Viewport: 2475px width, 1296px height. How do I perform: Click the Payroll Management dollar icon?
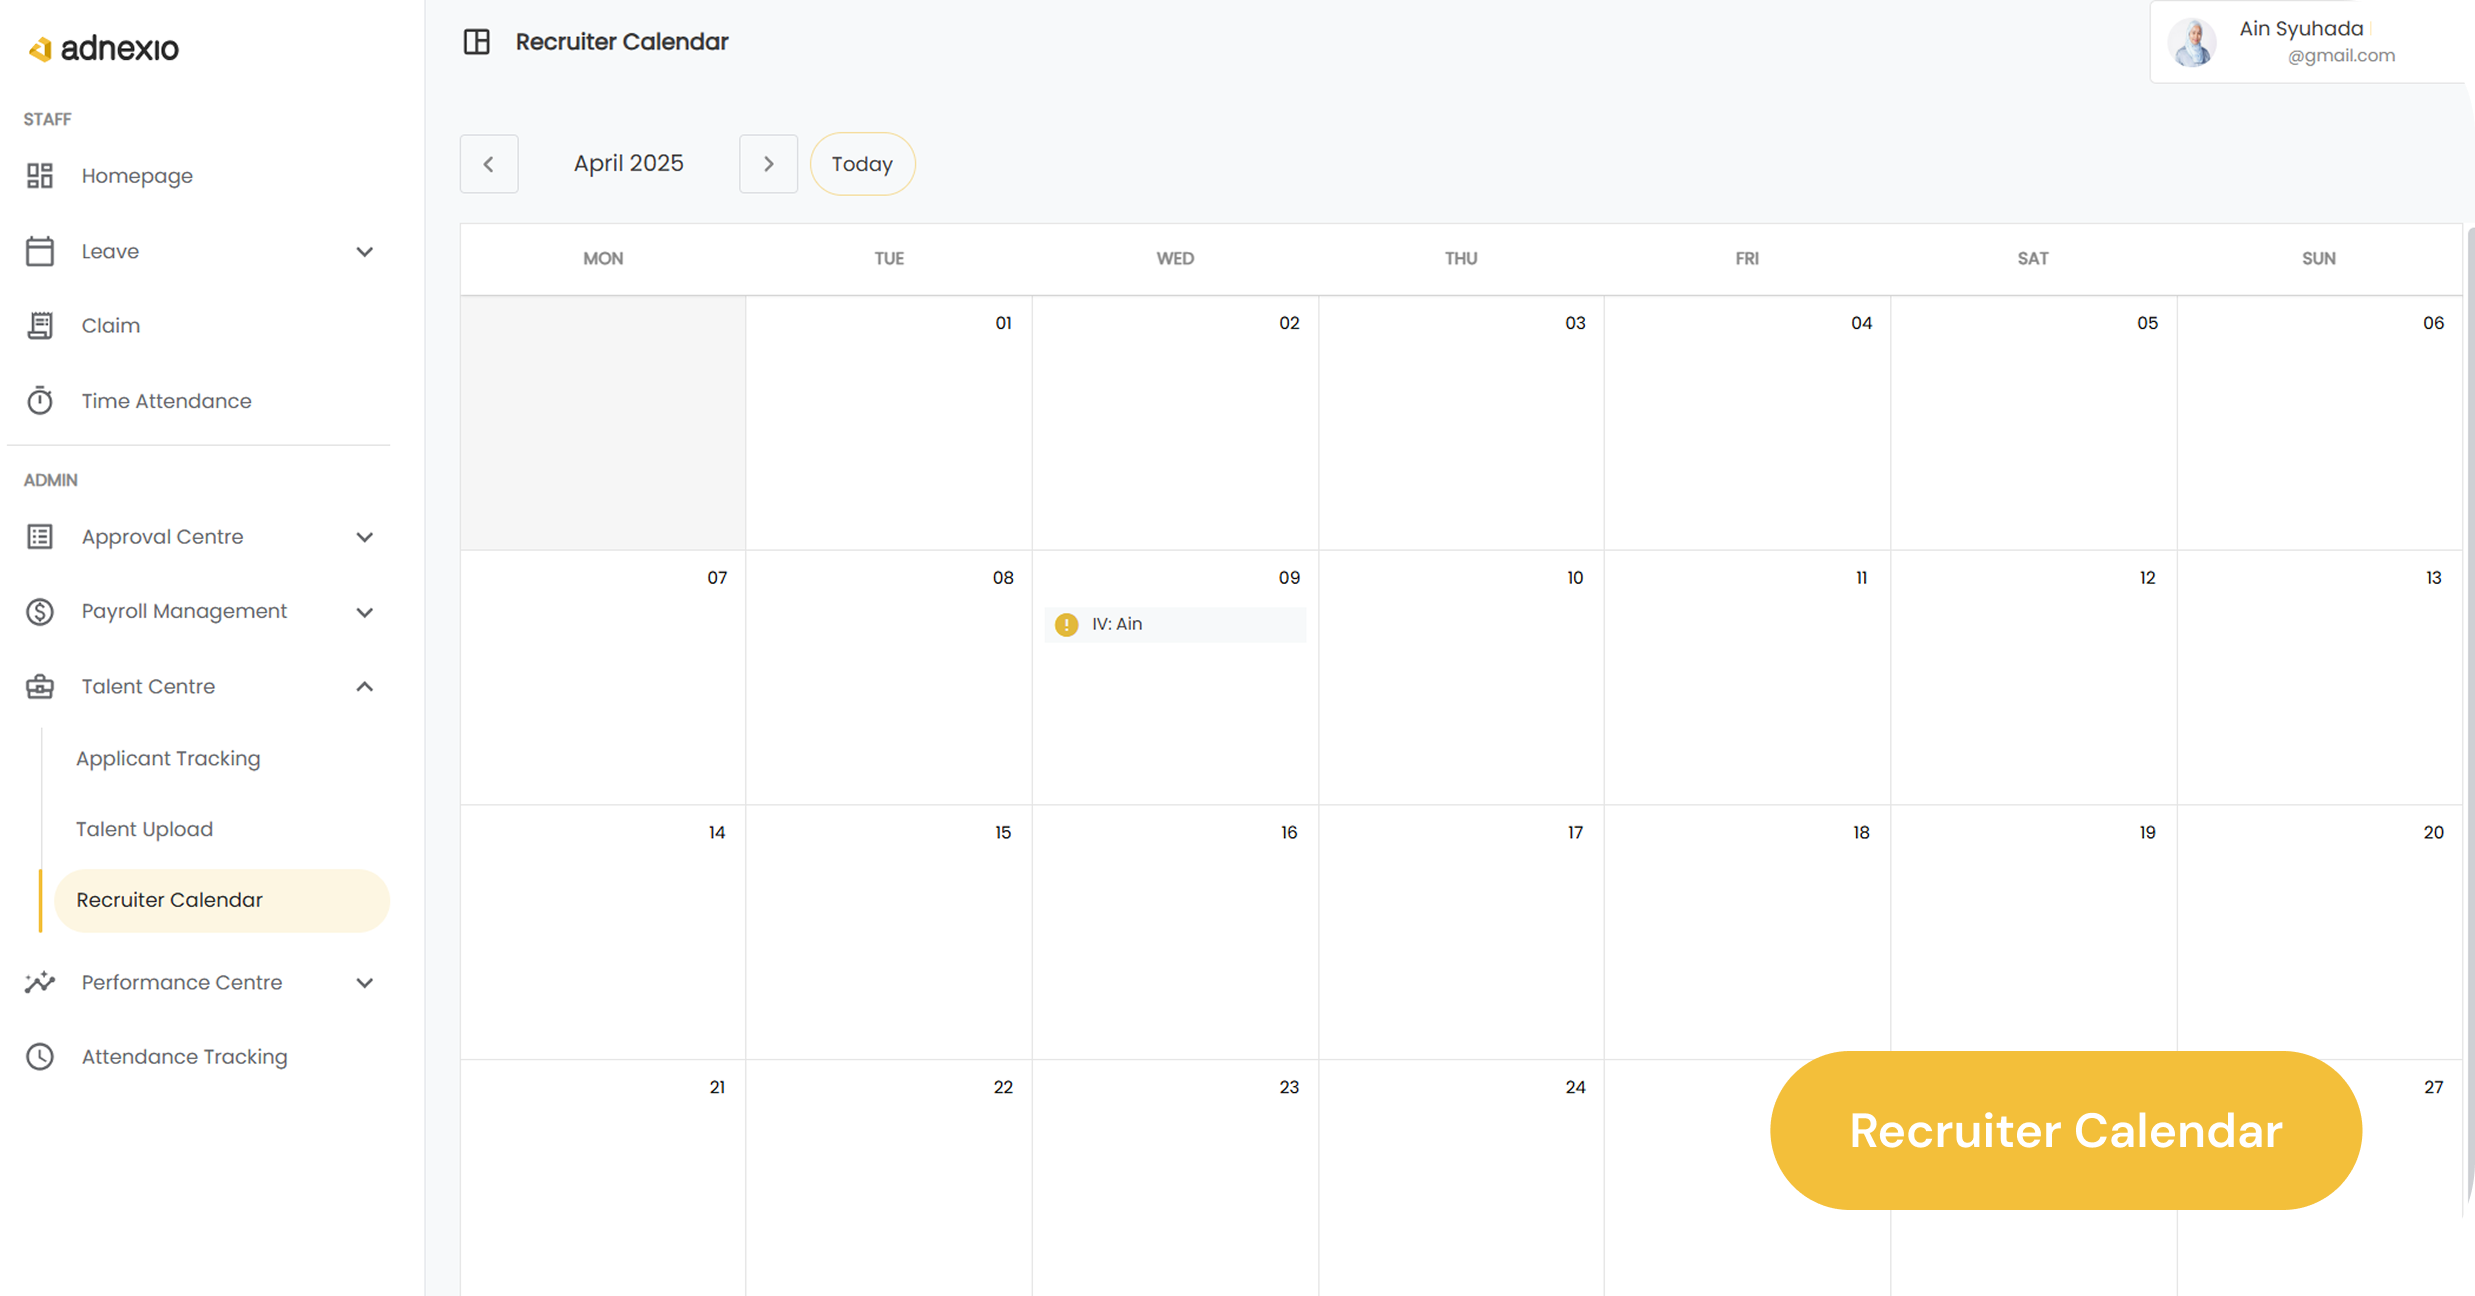tap(40, 612)
